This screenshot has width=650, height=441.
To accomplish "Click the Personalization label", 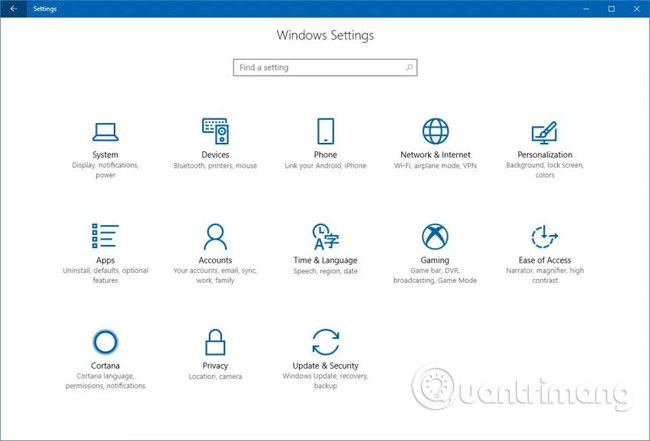I will point(545,155).
